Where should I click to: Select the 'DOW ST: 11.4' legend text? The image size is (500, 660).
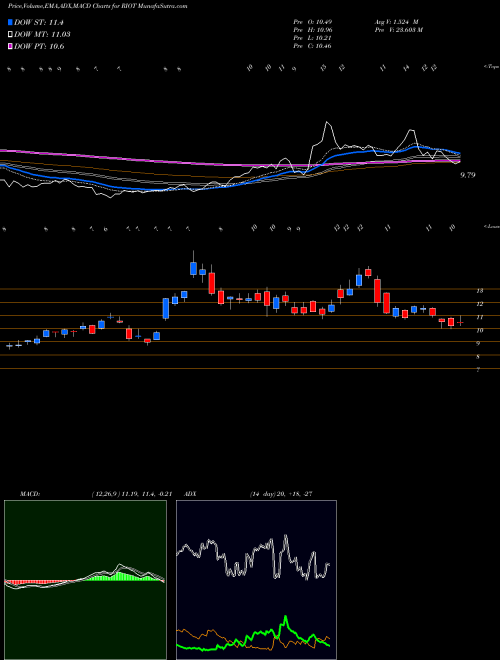(39, 22)
